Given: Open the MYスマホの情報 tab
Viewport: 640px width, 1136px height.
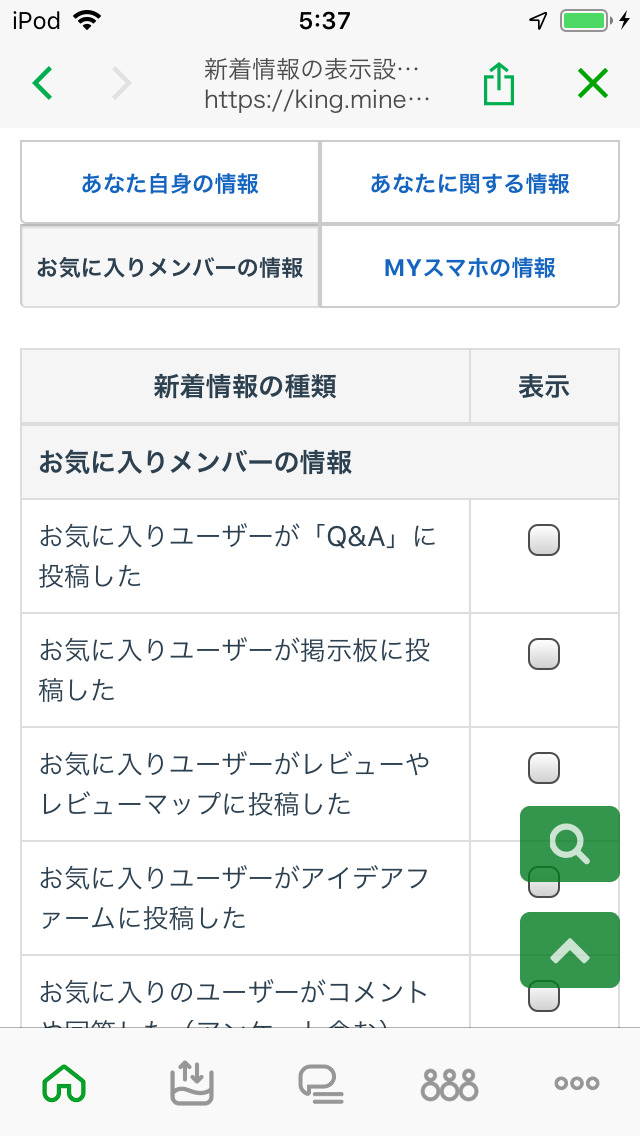Looking at the screenshot, I should coord(470,267).
